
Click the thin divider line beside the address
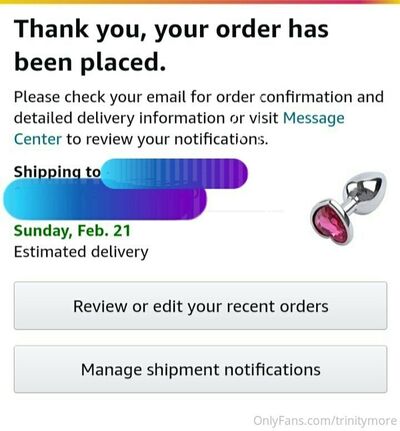click(x=245, y=211)
